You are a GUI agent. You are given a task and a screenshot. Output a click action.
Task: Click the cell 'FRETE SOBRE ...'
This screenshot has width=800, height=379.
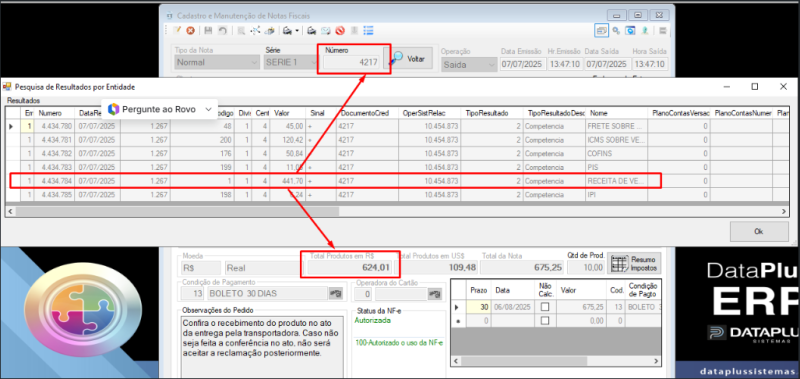(617, 126)
